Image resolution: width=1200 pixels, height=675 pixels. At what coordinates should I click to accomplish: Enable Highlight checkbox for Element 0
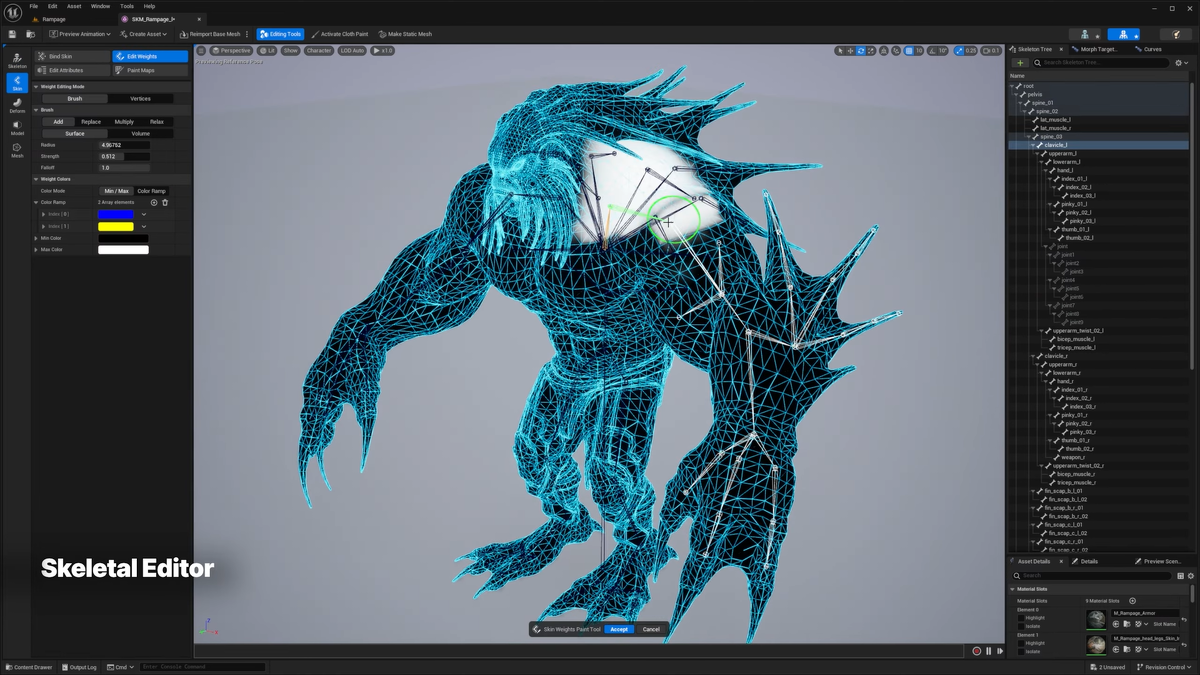1021,618
